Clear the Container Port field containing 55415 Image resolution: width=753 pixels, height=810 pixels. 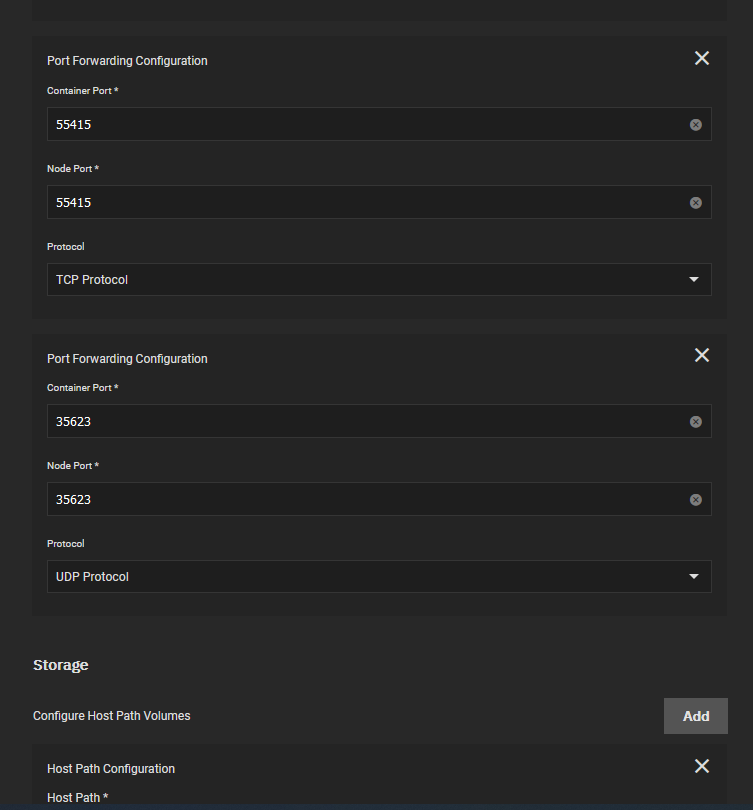coord(696,124)
